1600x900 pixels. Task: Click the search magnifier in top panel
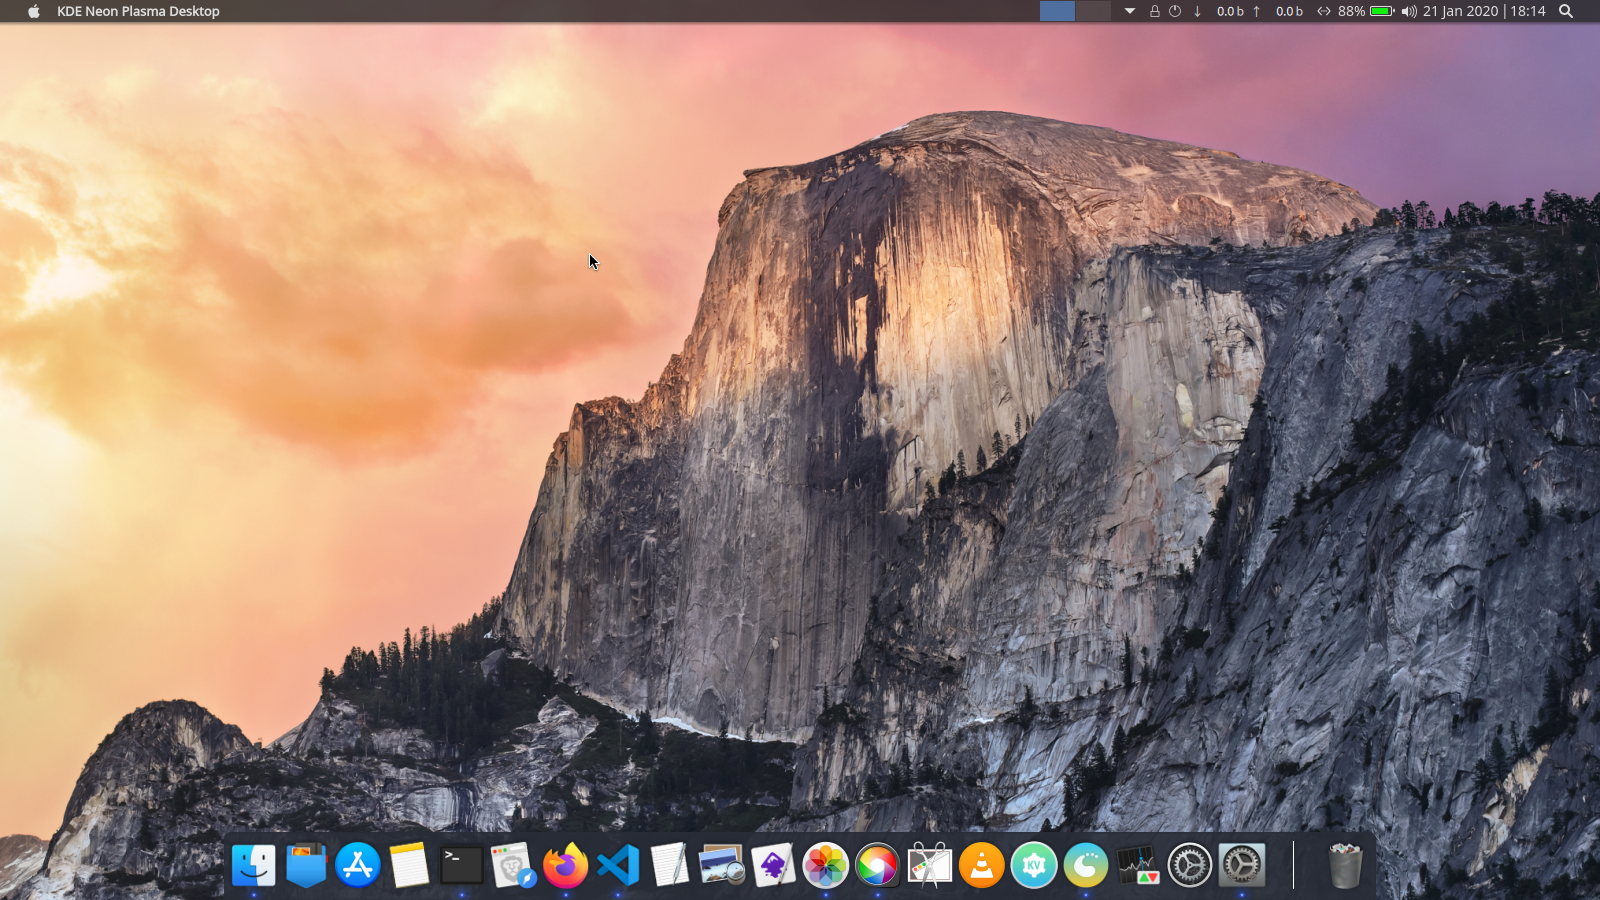1566,11
